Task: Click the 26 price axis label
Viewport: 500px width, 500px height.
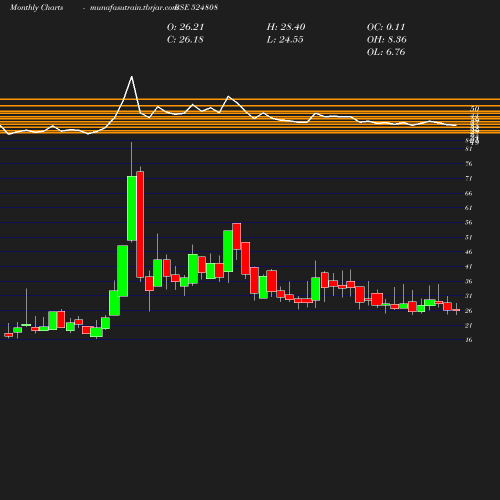Action: click(469, 311)
